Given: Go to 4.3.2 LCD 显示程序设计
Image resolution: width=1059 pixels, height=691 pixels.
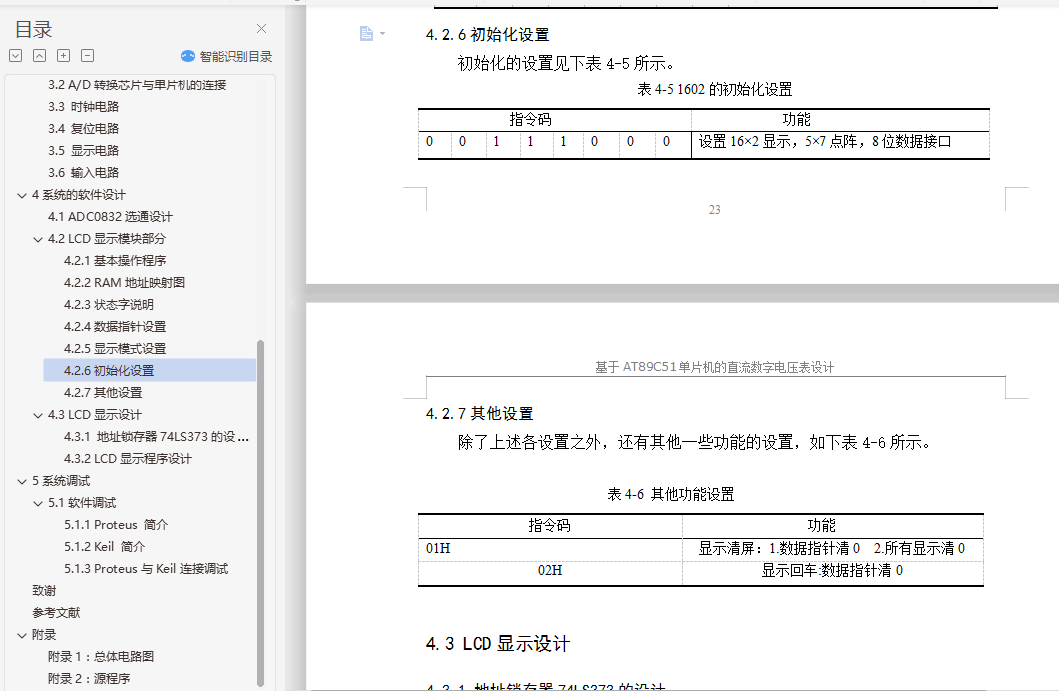Looking at the screenshot, I should (x=128, y=459).
